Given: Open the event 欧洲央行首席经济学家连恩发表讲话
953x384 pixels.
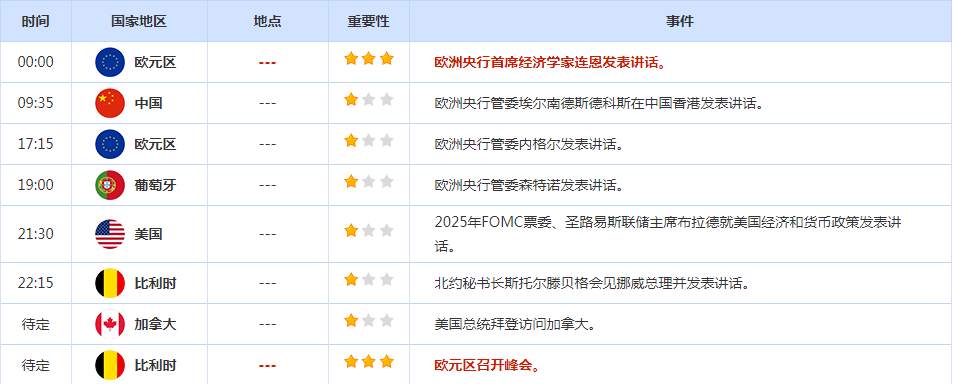Looking at the screenshot, I should 550,63.
